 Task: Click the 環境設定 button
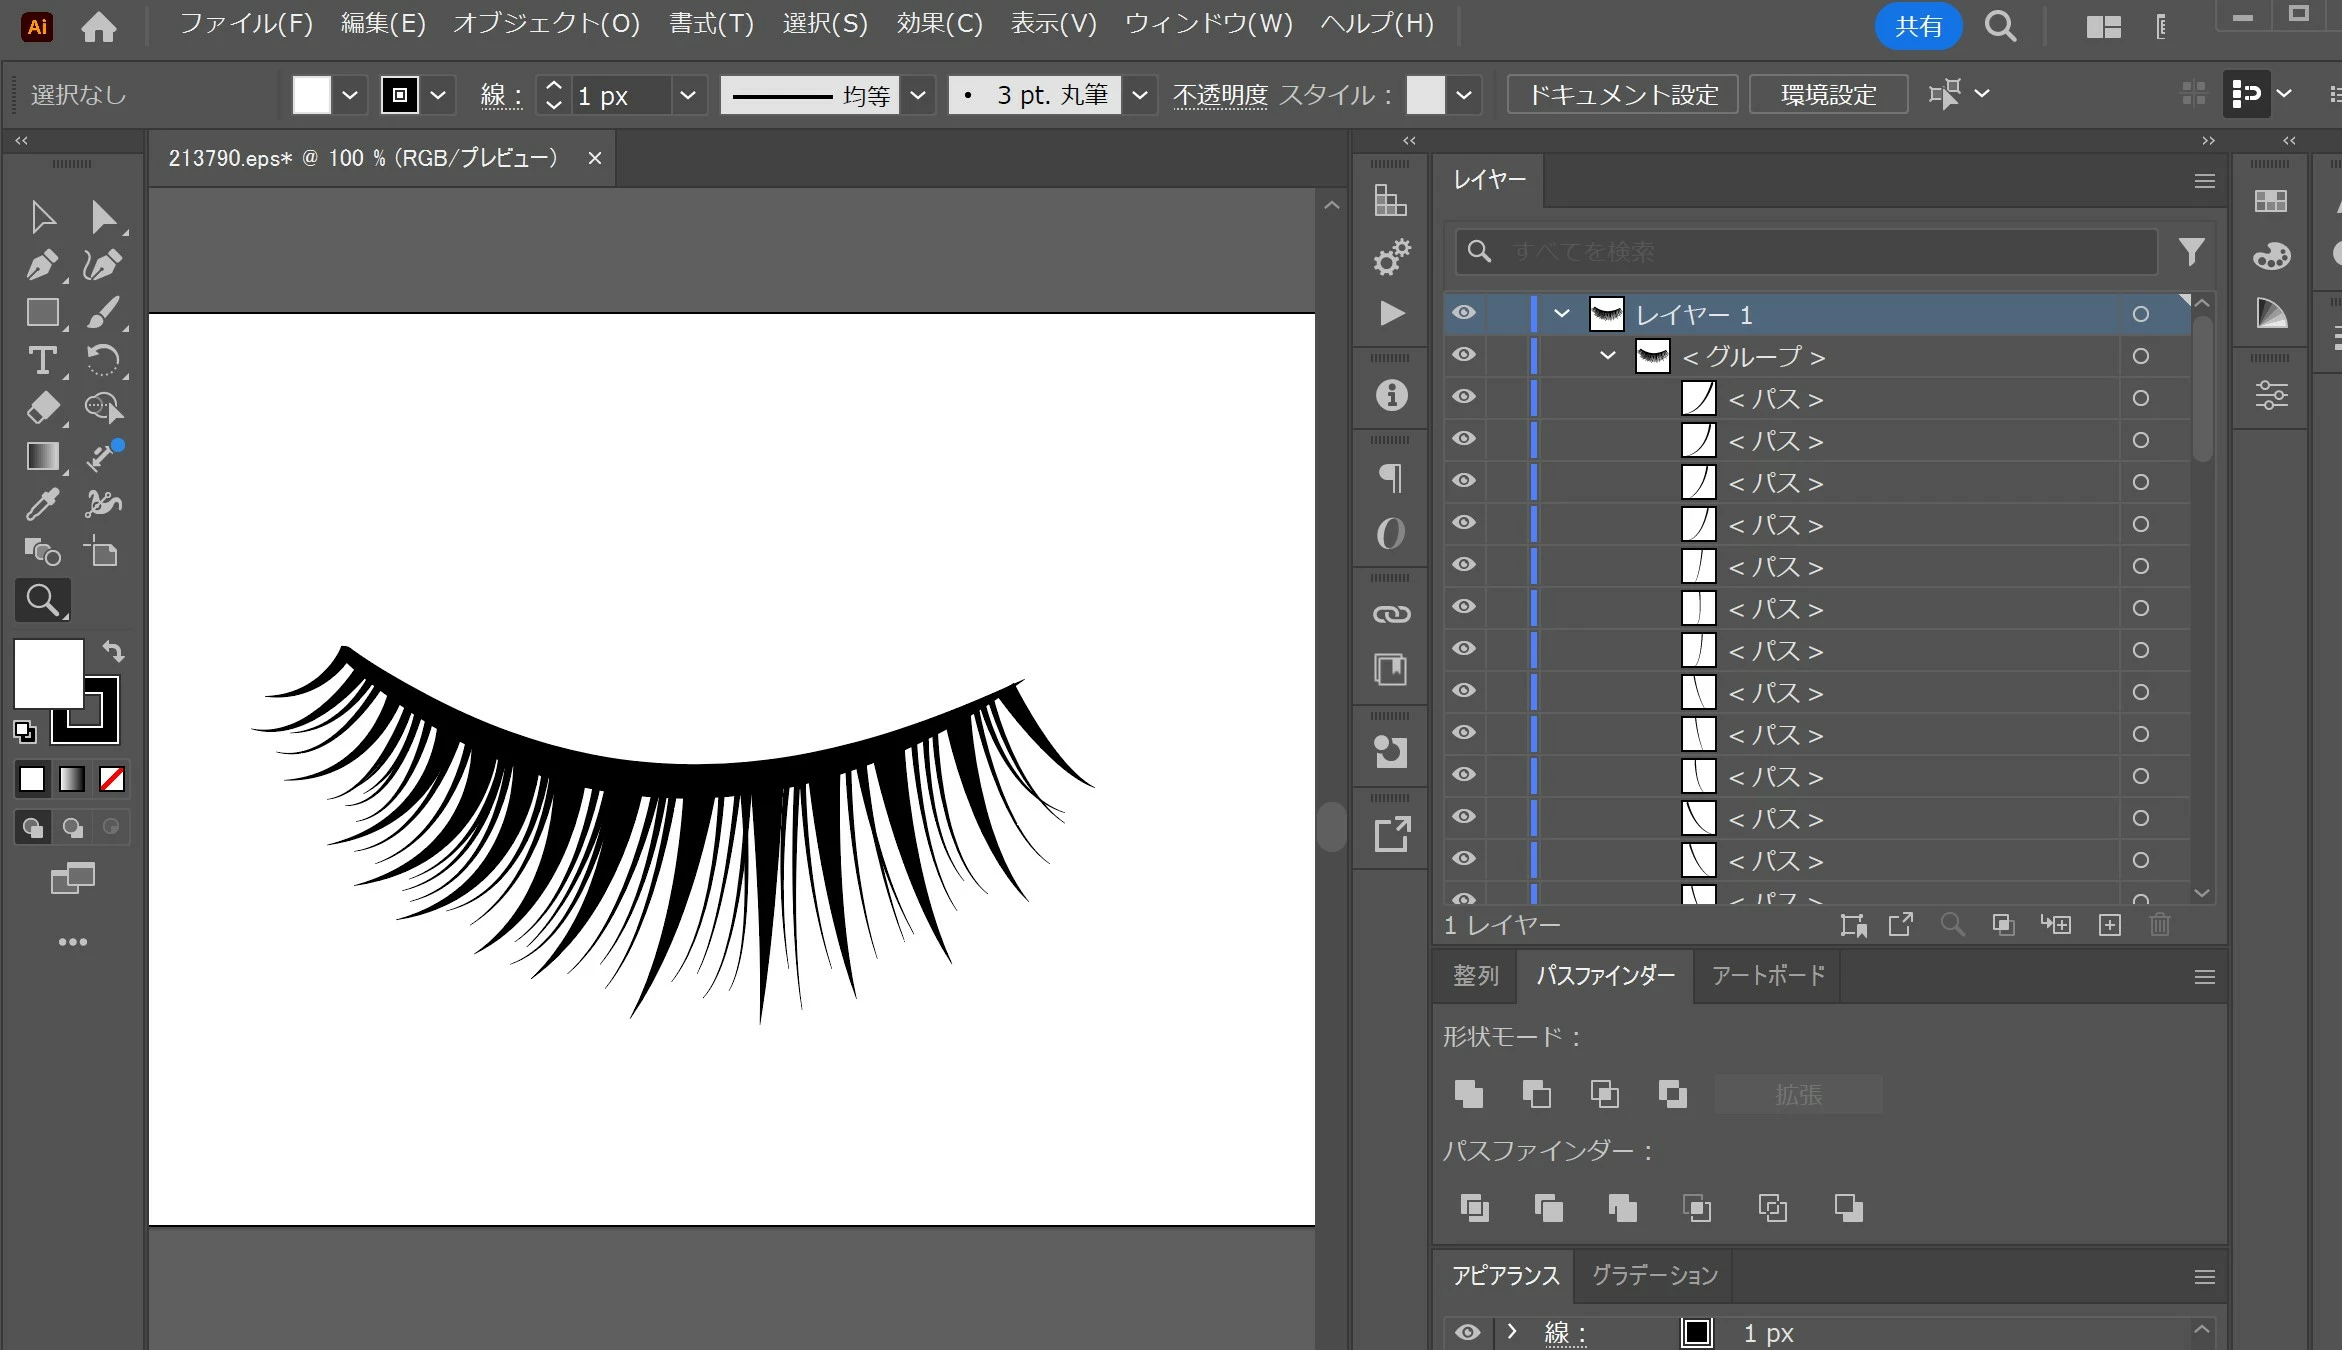point(1828,95)
